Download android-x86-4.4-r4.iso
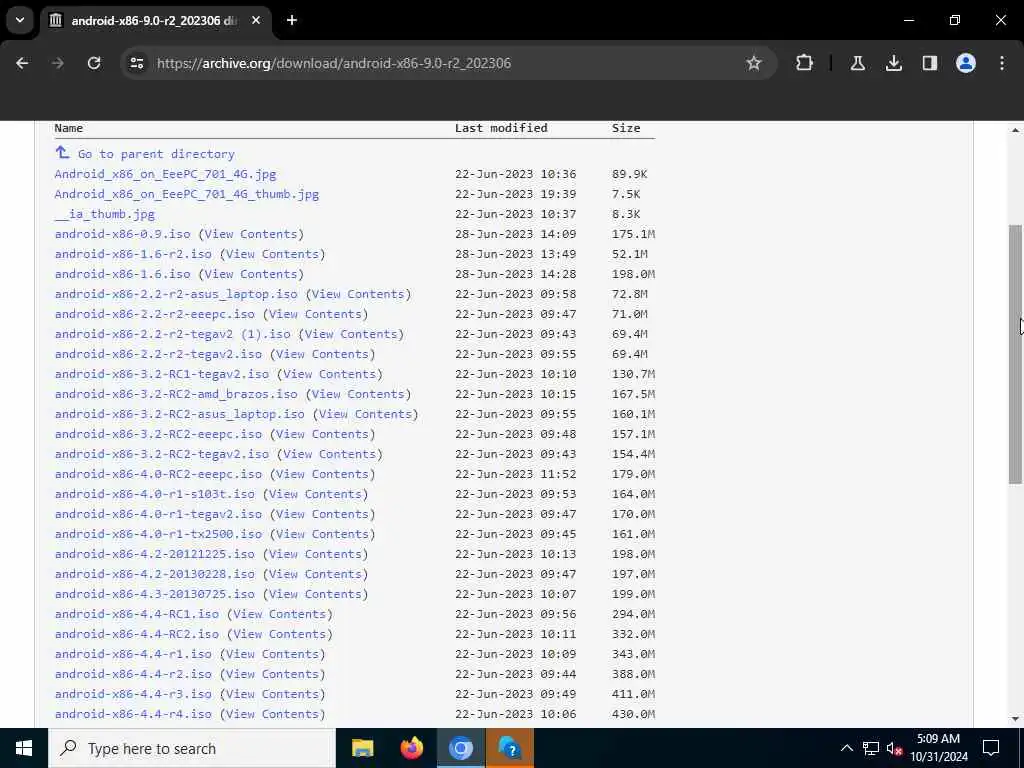Viewport: 1024px width, 768px height. pos(133,714)
